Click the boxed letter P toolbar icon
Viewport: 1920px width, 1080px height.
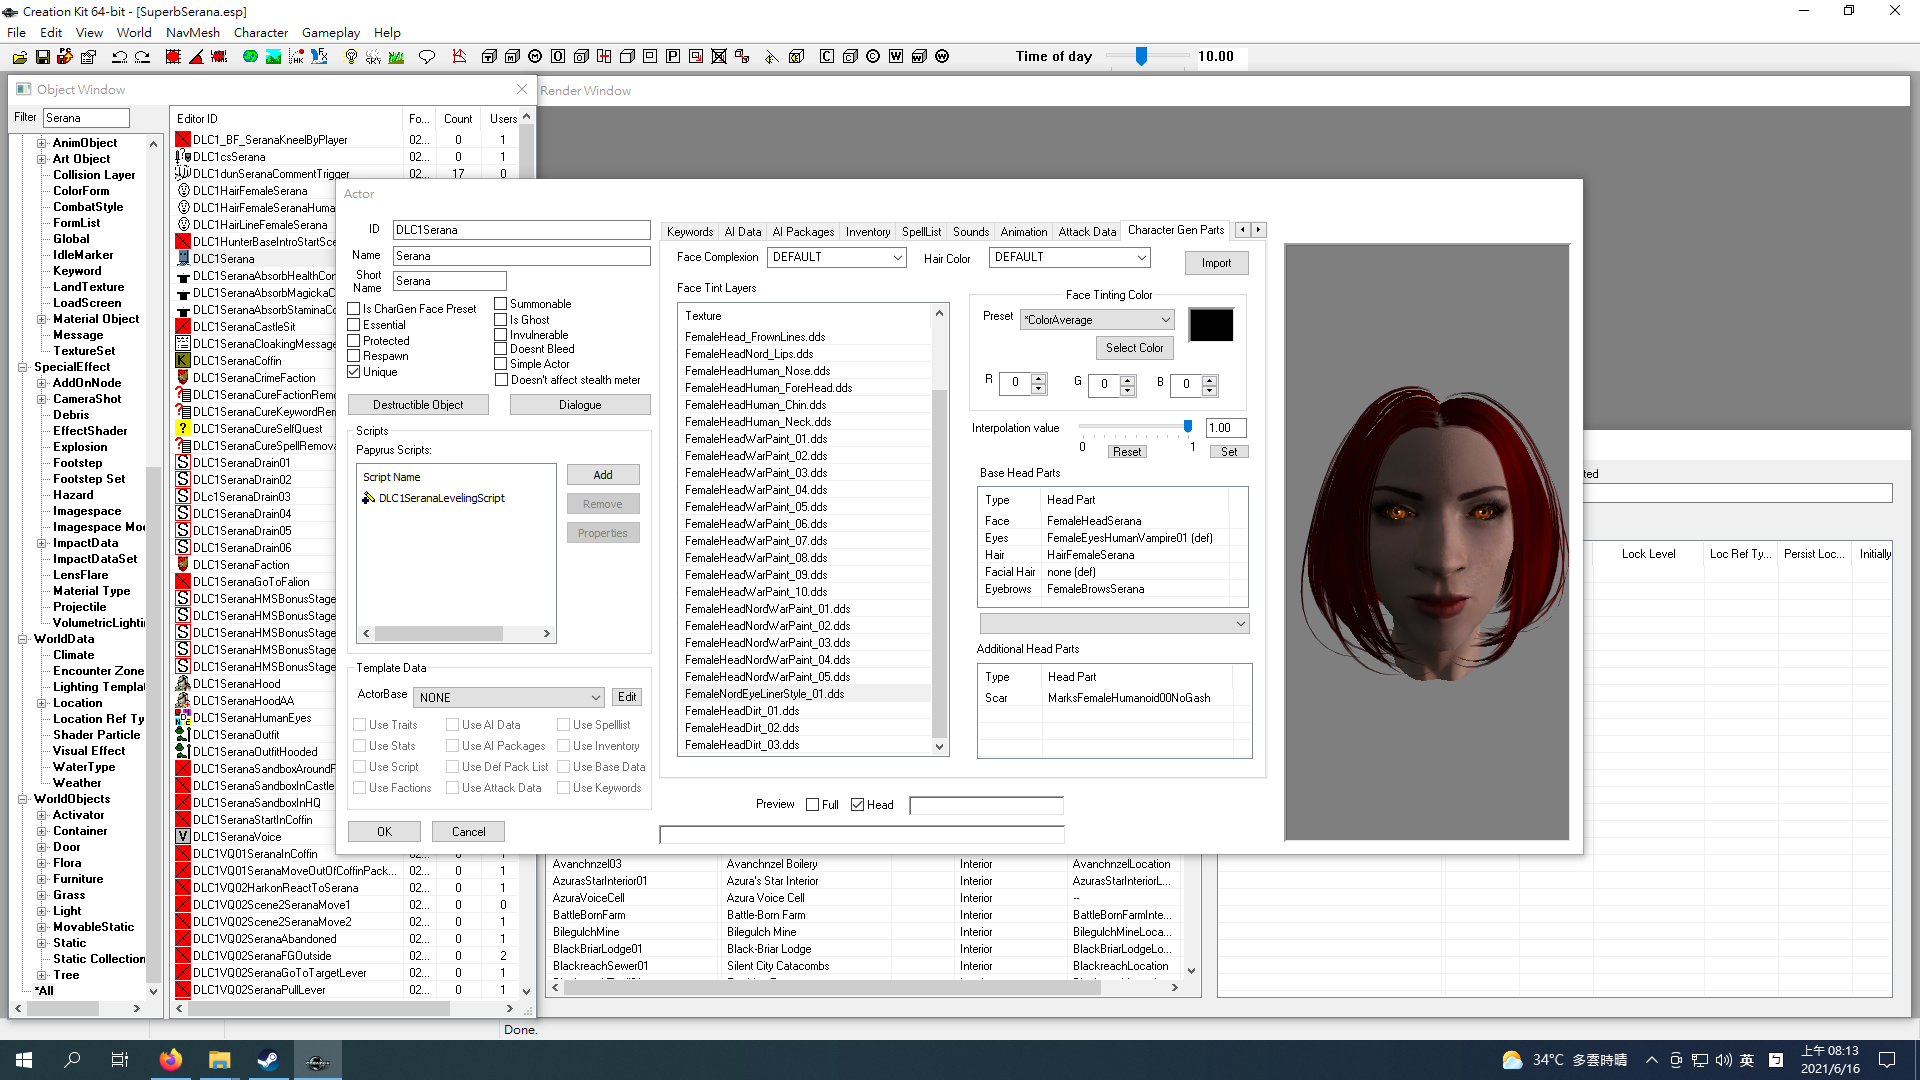pos(673,57)
